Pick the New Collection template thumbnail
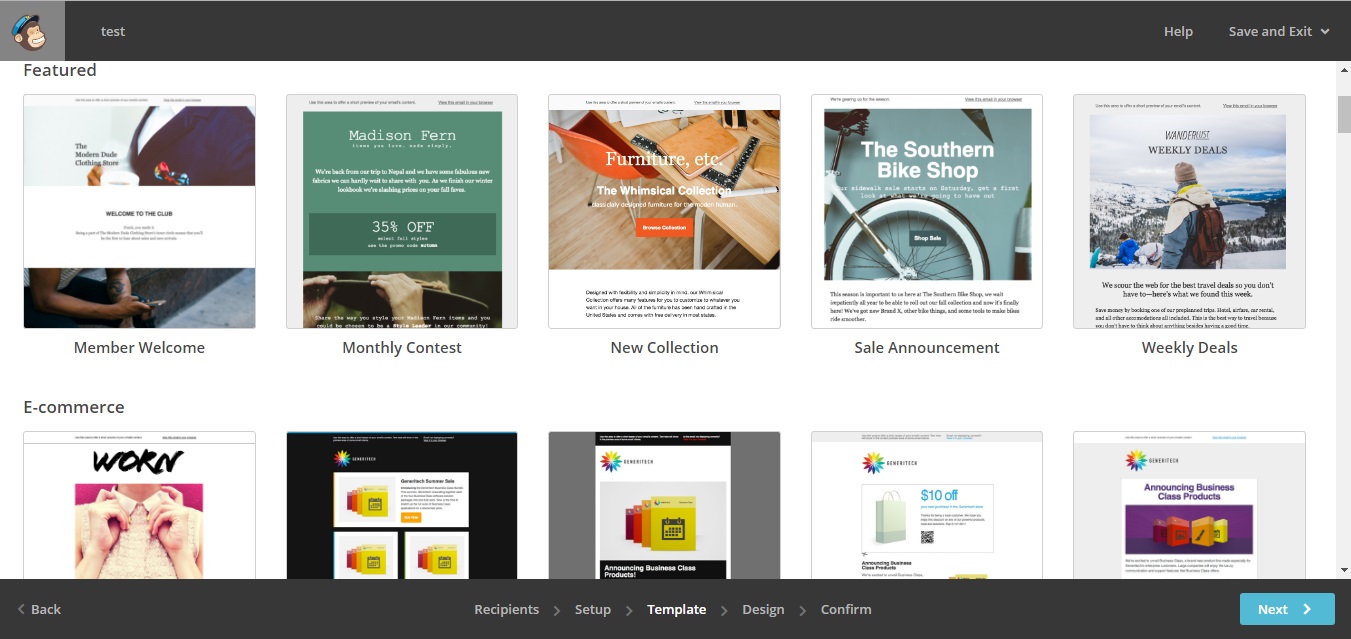This screenshot has width=1351, height=639. (664, 211)
